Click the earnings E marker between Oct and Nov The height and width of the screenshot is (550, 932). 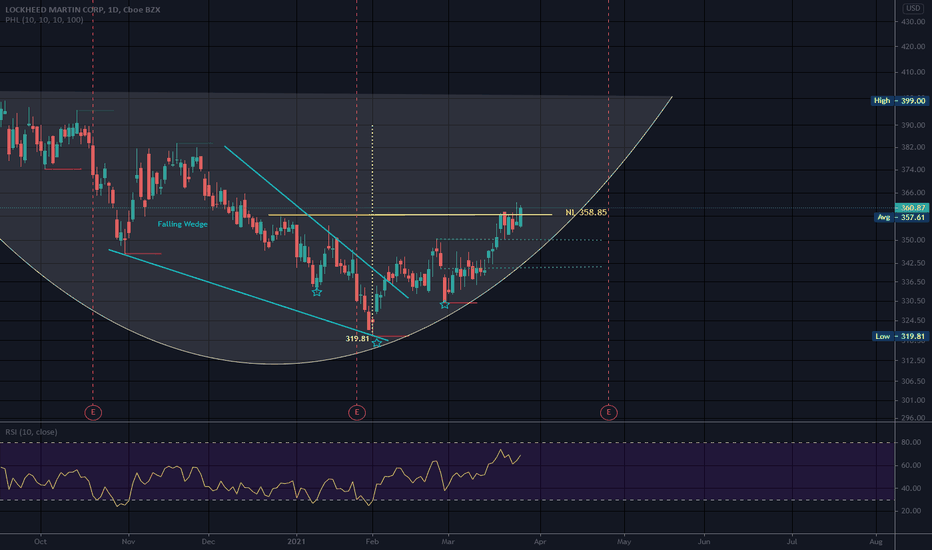pos(93,412)
